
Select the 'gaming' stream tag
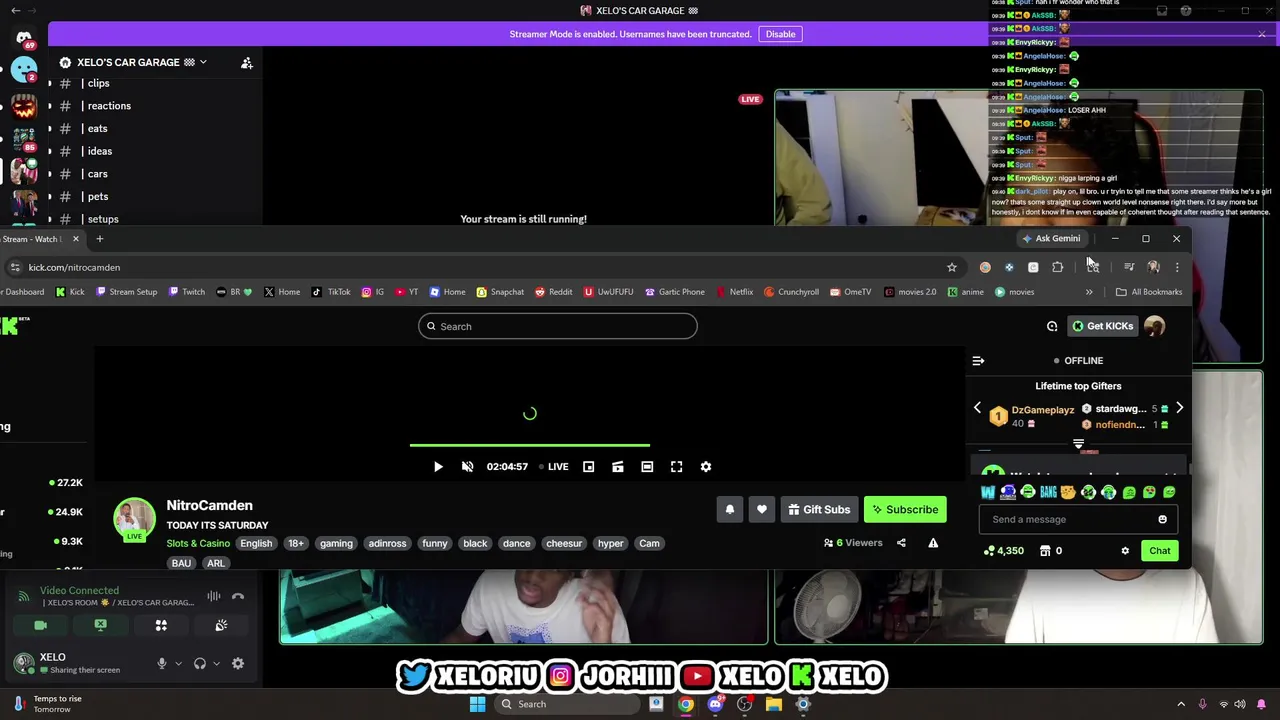click(x=336, y=543)
